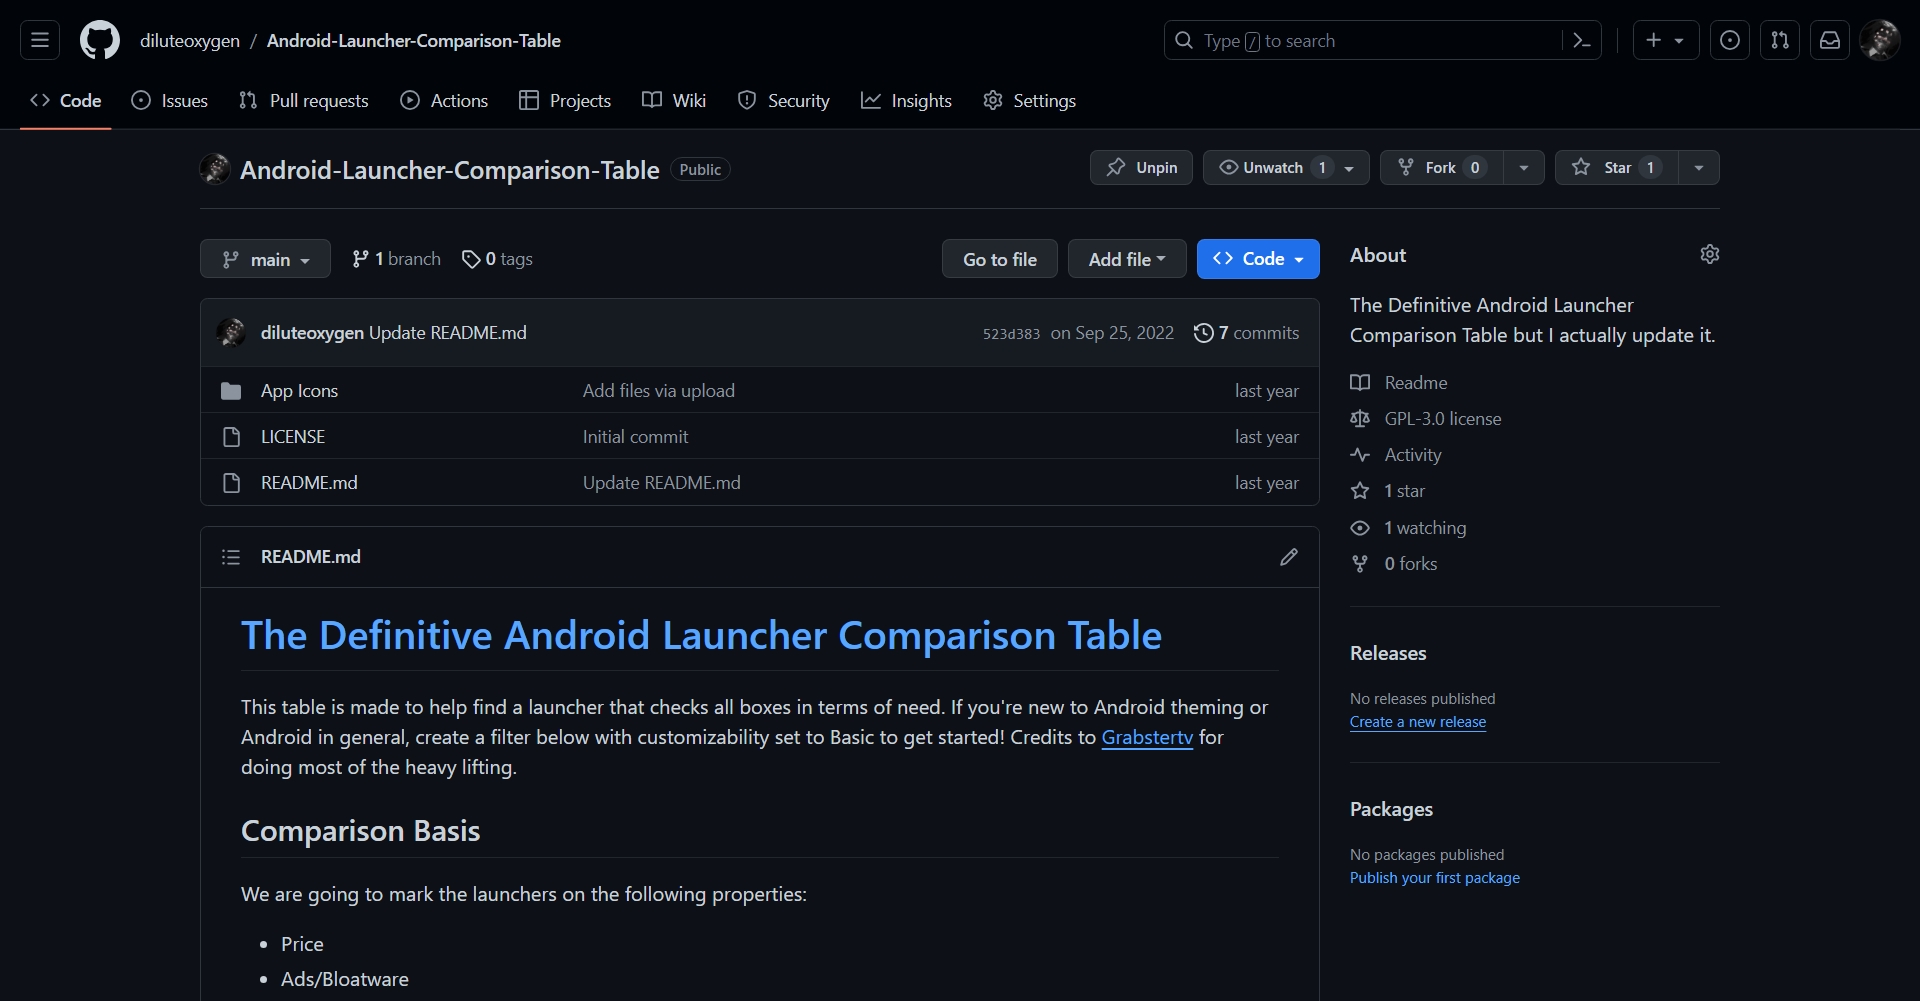The height and width of the screenshot is (1001, 1920).
Task: Unpin this repository
Action: [x=1141, y=167]
